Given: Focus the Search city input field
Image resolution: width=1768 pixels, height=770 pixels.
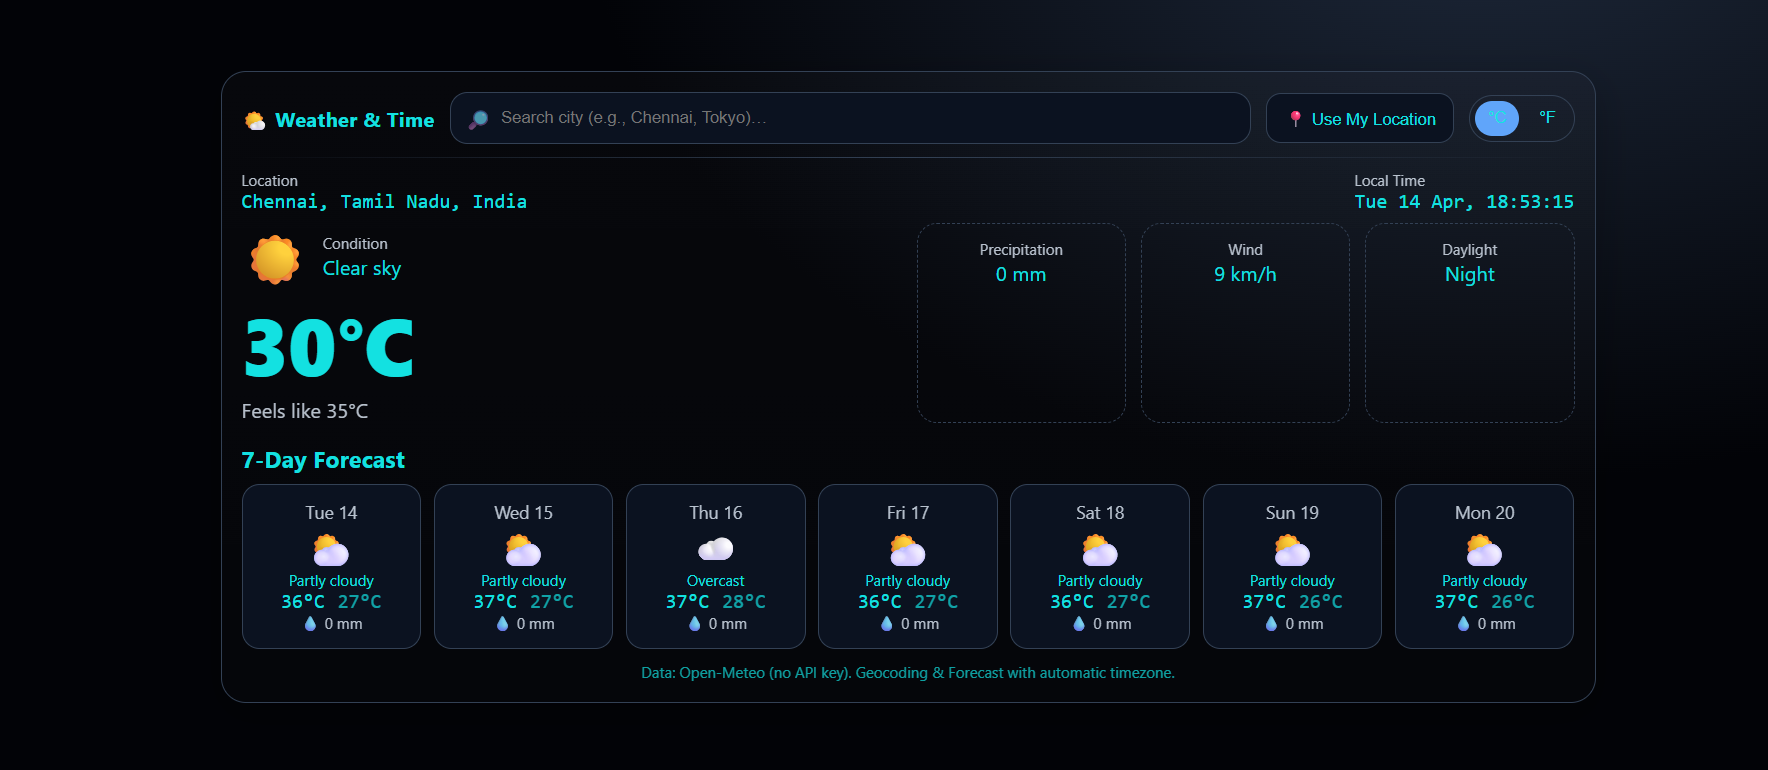Looking at the screenshot, I should [850, 118].
